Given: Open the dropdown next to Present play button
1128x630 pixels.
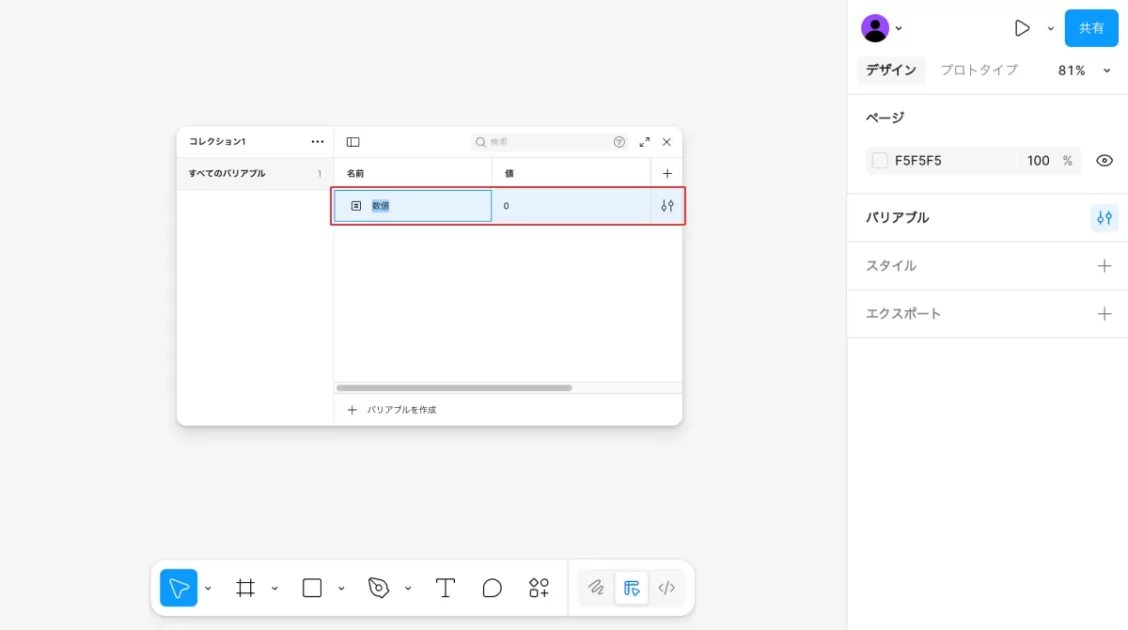Looking at the screenshot, I should click(1050, 29).
